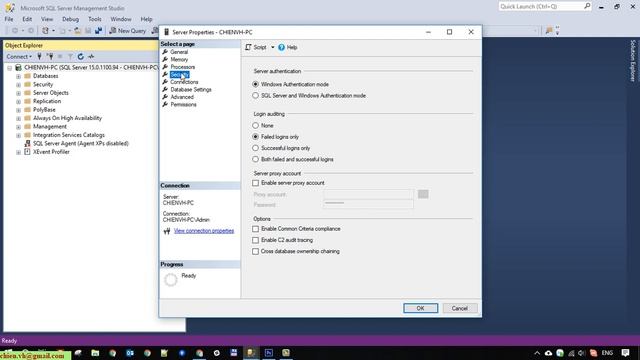This screenshot has width=640, height=360.
Task: Expand the Replication node
Action: [18, 101]
